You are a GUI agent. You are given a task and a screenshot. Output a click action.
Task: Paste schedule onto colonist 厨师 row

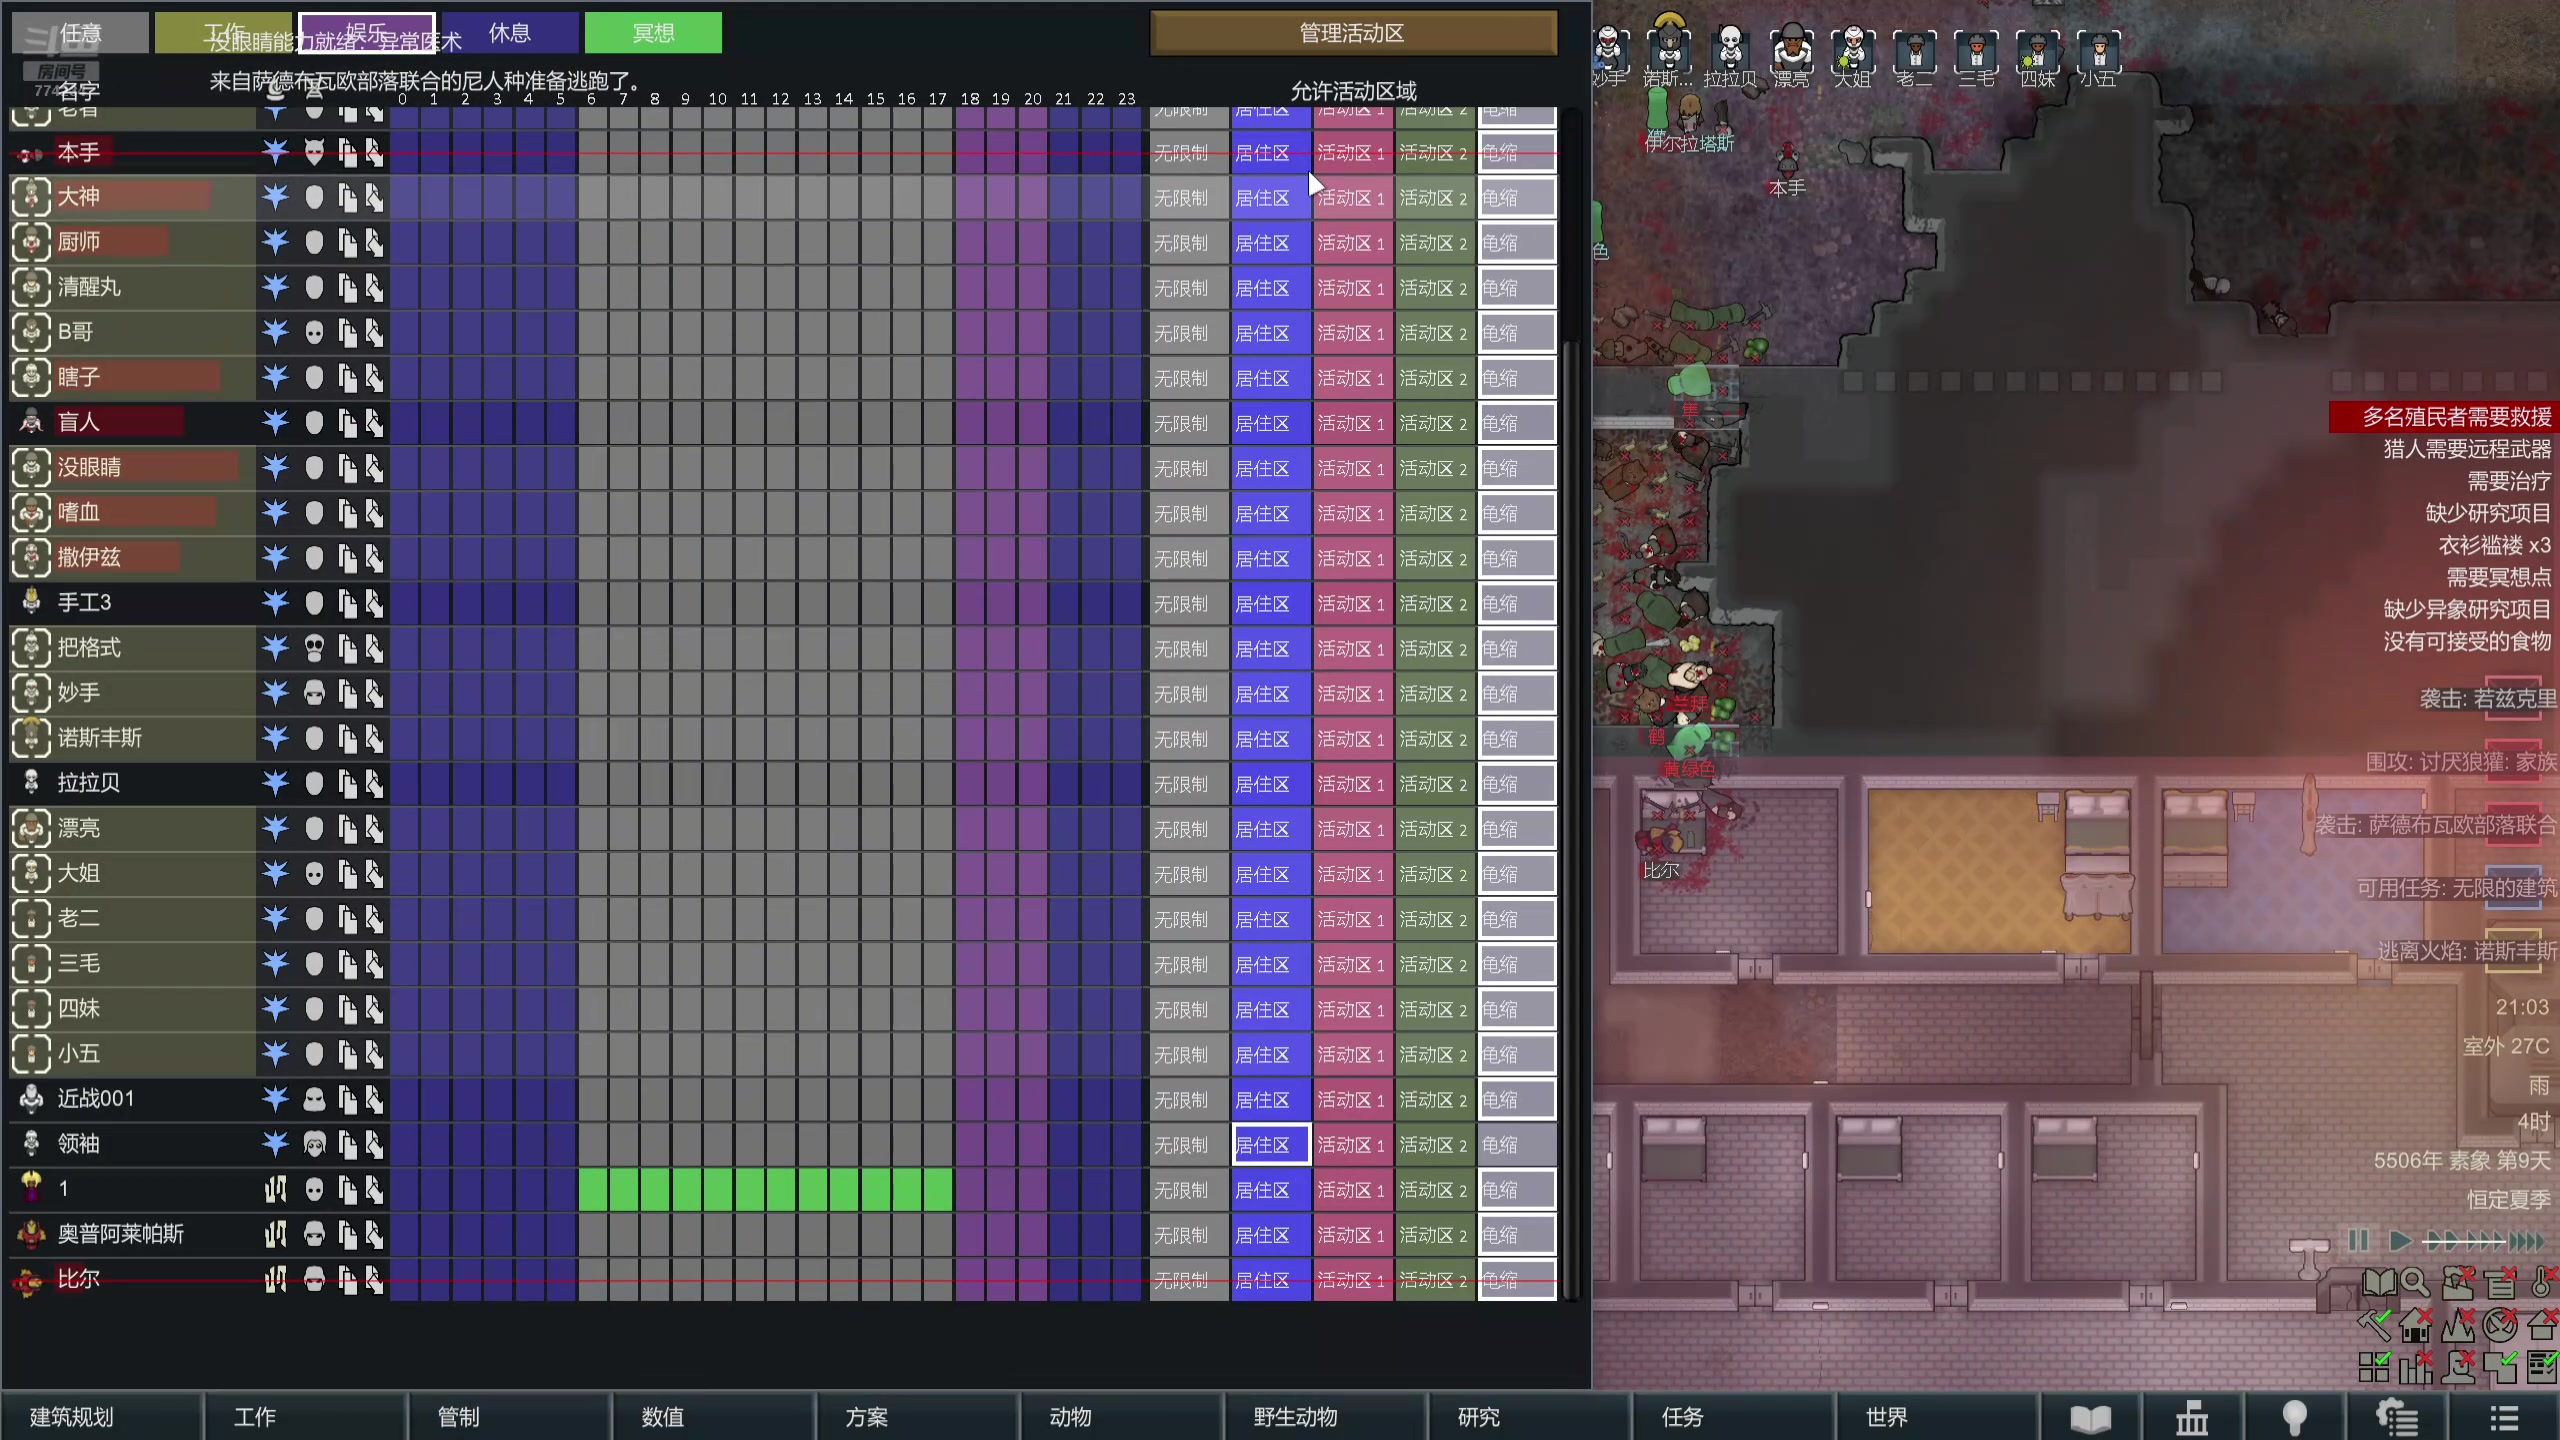coord(374,242)
